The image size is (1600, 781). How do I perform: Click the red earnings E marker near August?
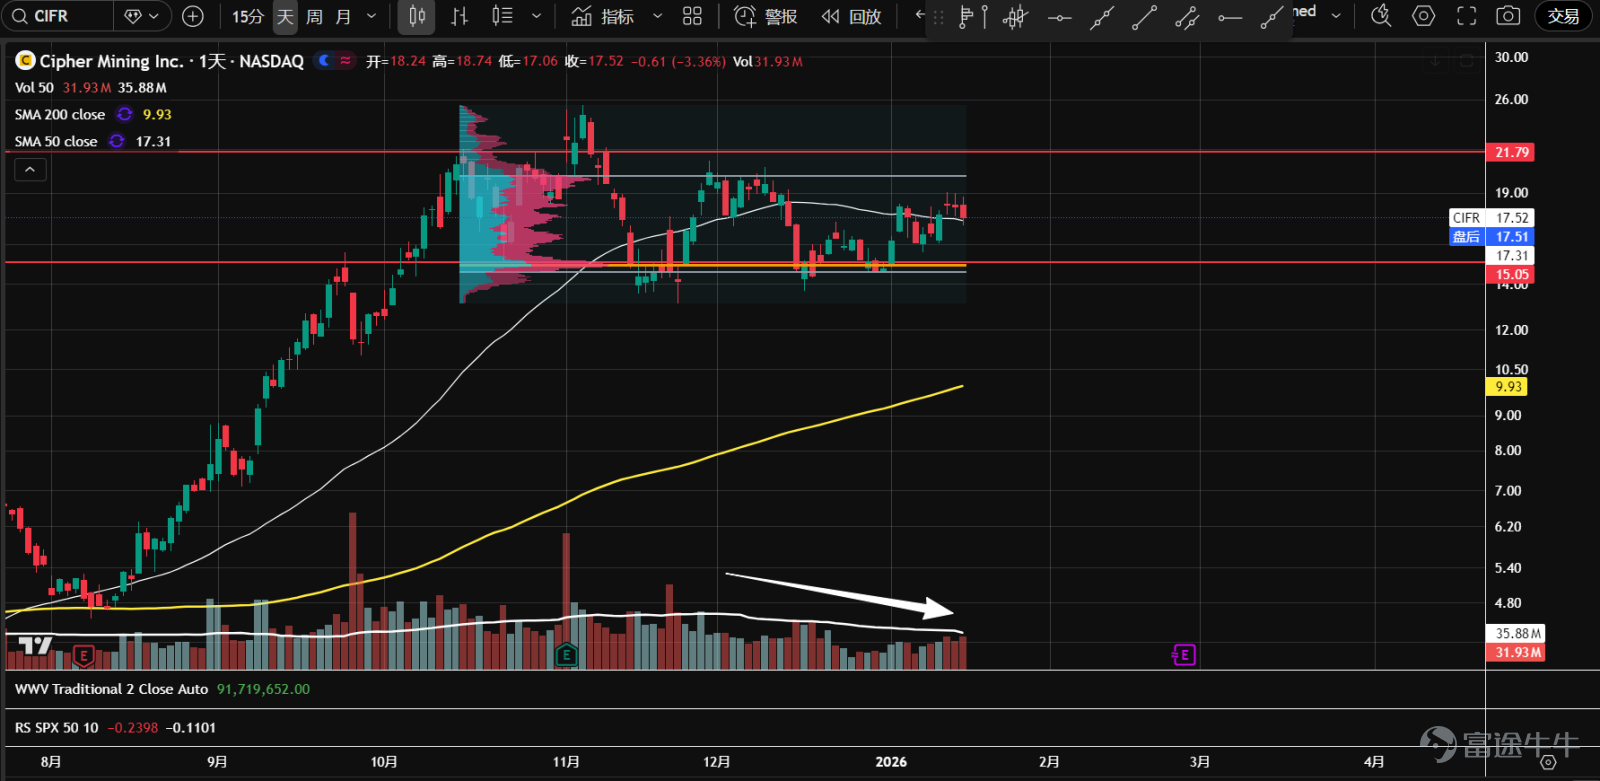83,656
